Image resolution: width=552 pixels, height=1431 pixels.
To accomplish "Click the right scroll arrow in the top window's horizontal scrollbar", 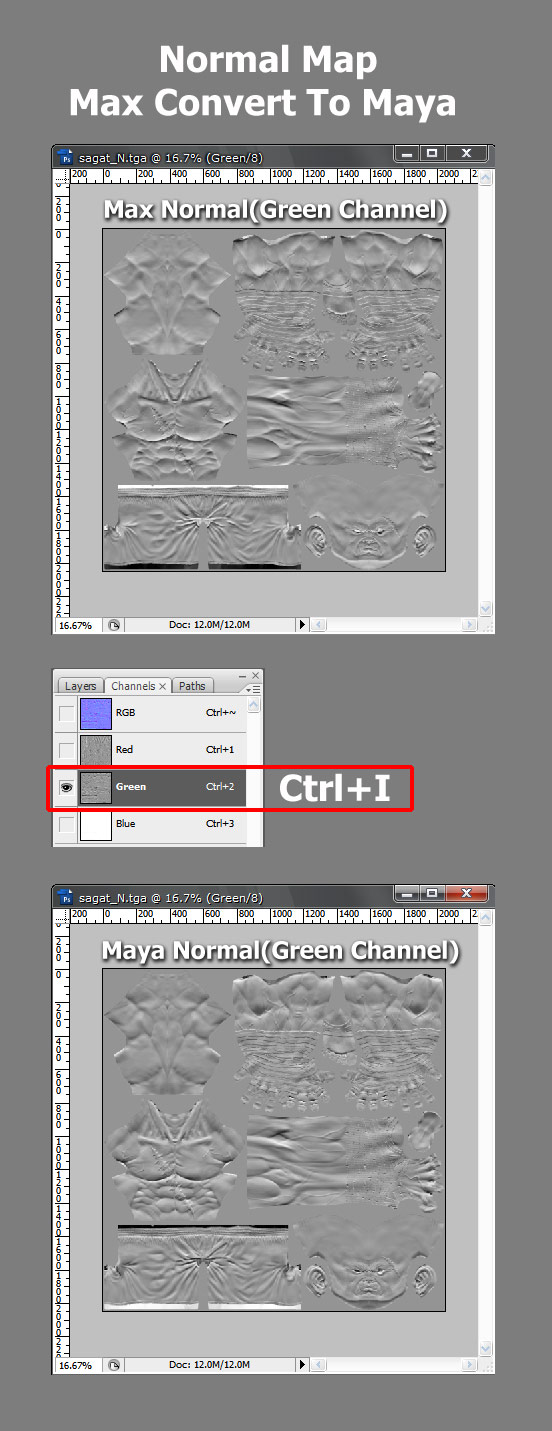I will tap(470, 625).
